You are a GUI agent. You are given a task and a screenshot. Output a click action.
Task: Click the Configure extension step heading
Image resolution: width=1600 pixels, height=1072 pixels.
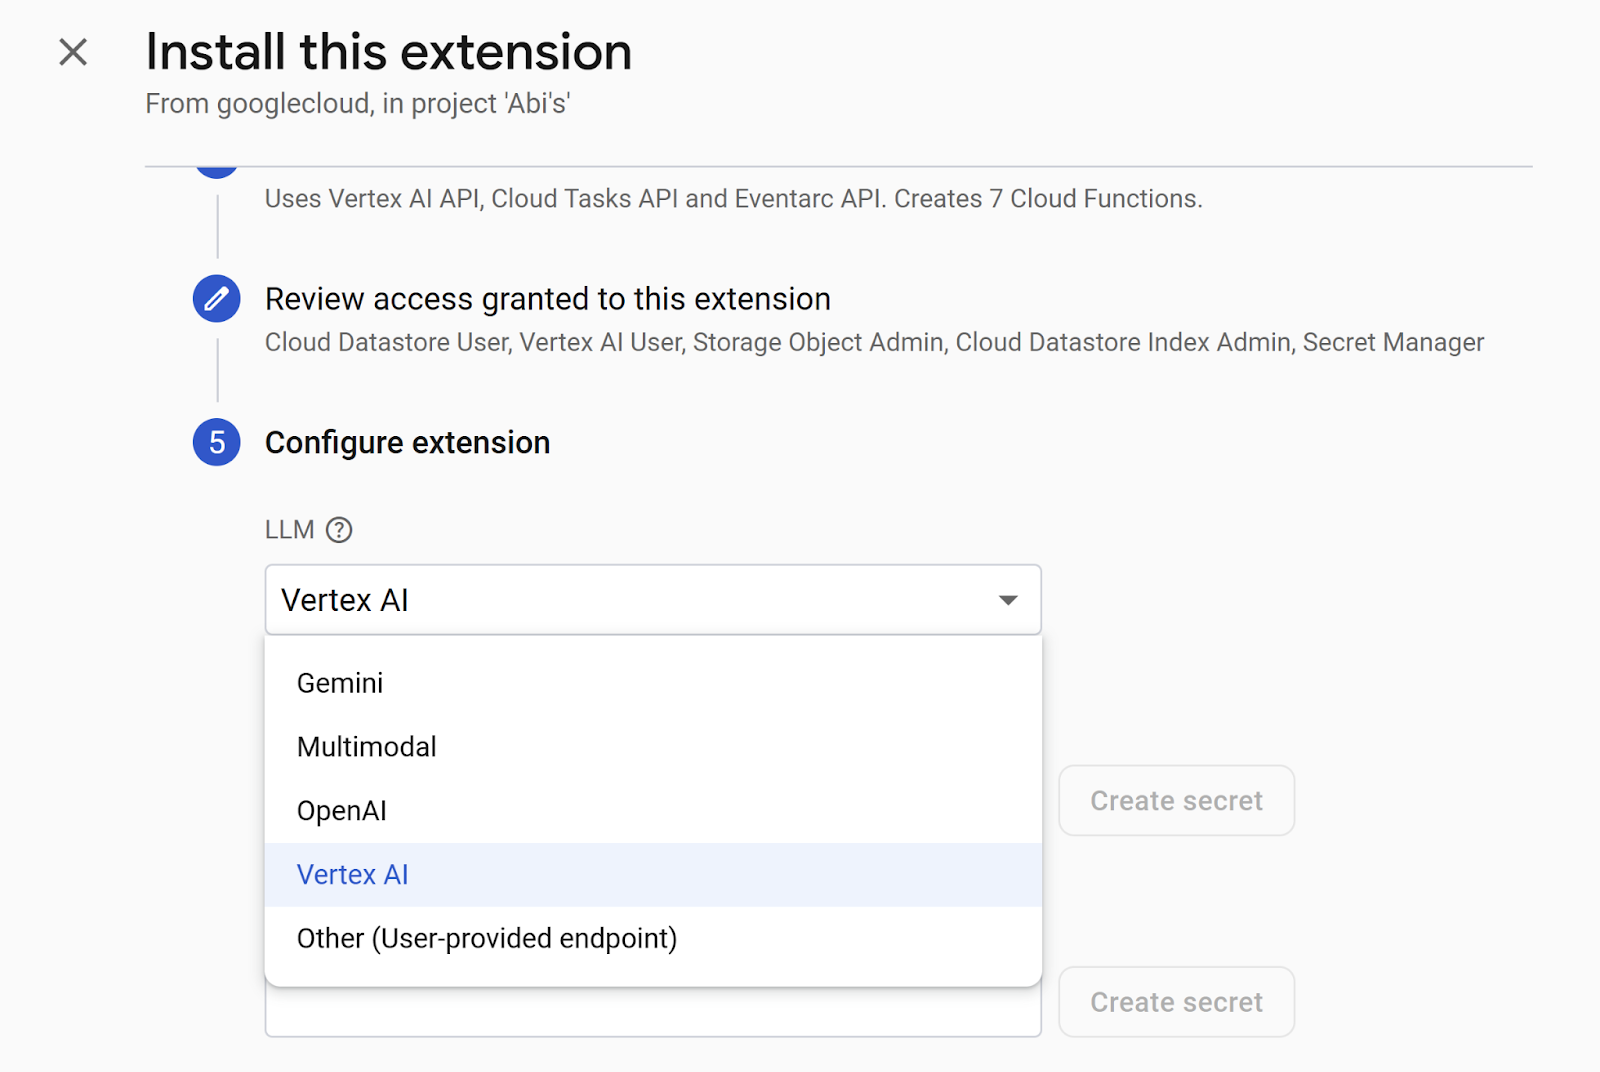pos(407,442)
